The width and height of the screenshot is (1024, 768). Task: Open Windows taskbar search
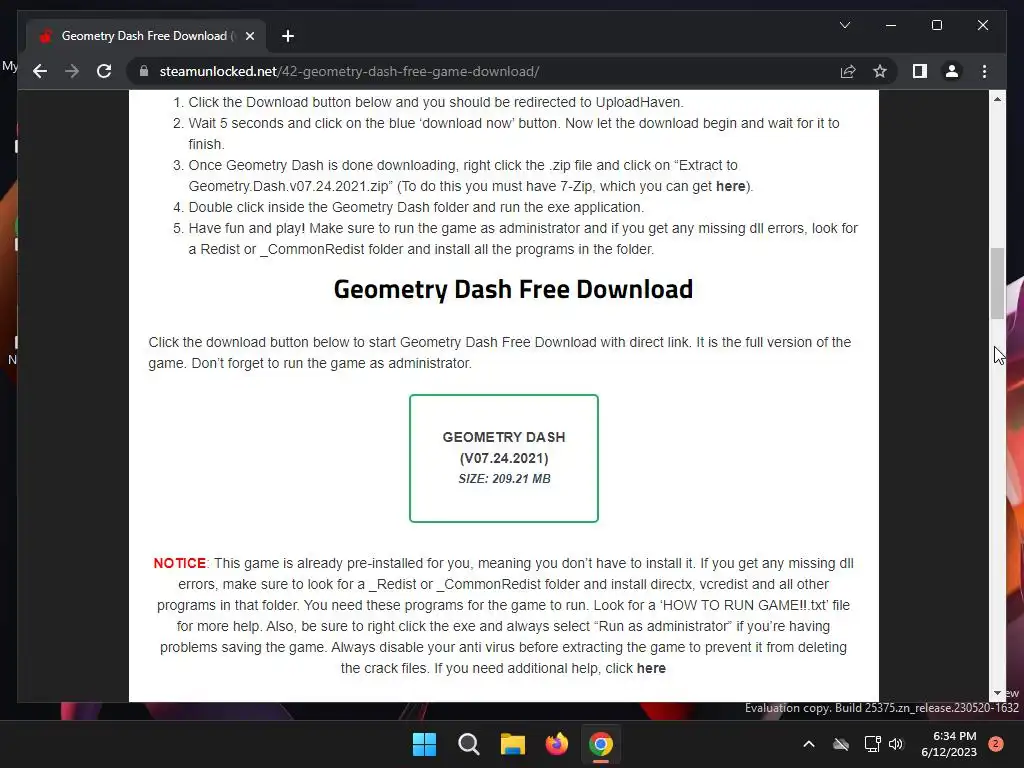[x=468, y=744]
